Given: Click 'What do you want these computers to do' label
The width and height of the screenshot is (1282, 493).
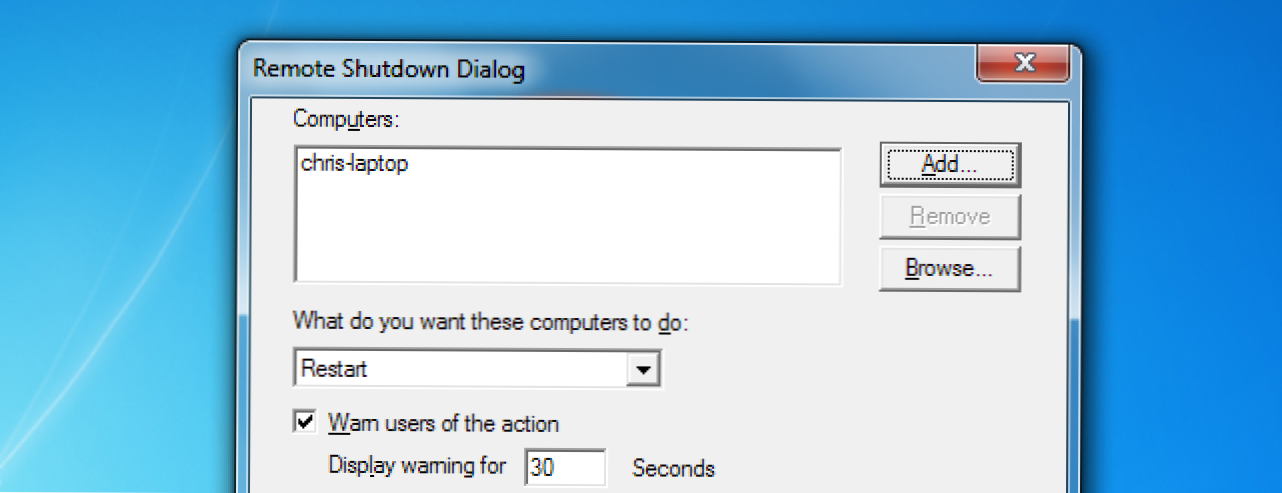Looking at the screenshot, I should (x=492, y=322).
